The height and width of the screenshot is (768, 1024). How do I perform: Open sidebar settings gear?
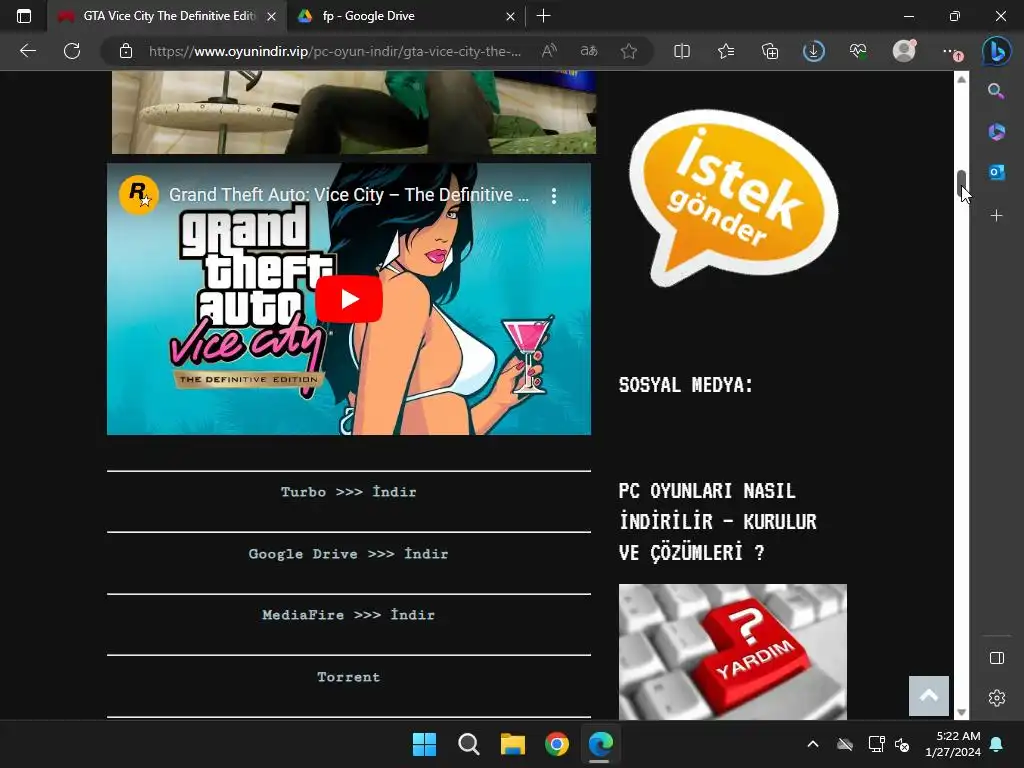click(x=997, y=698)
